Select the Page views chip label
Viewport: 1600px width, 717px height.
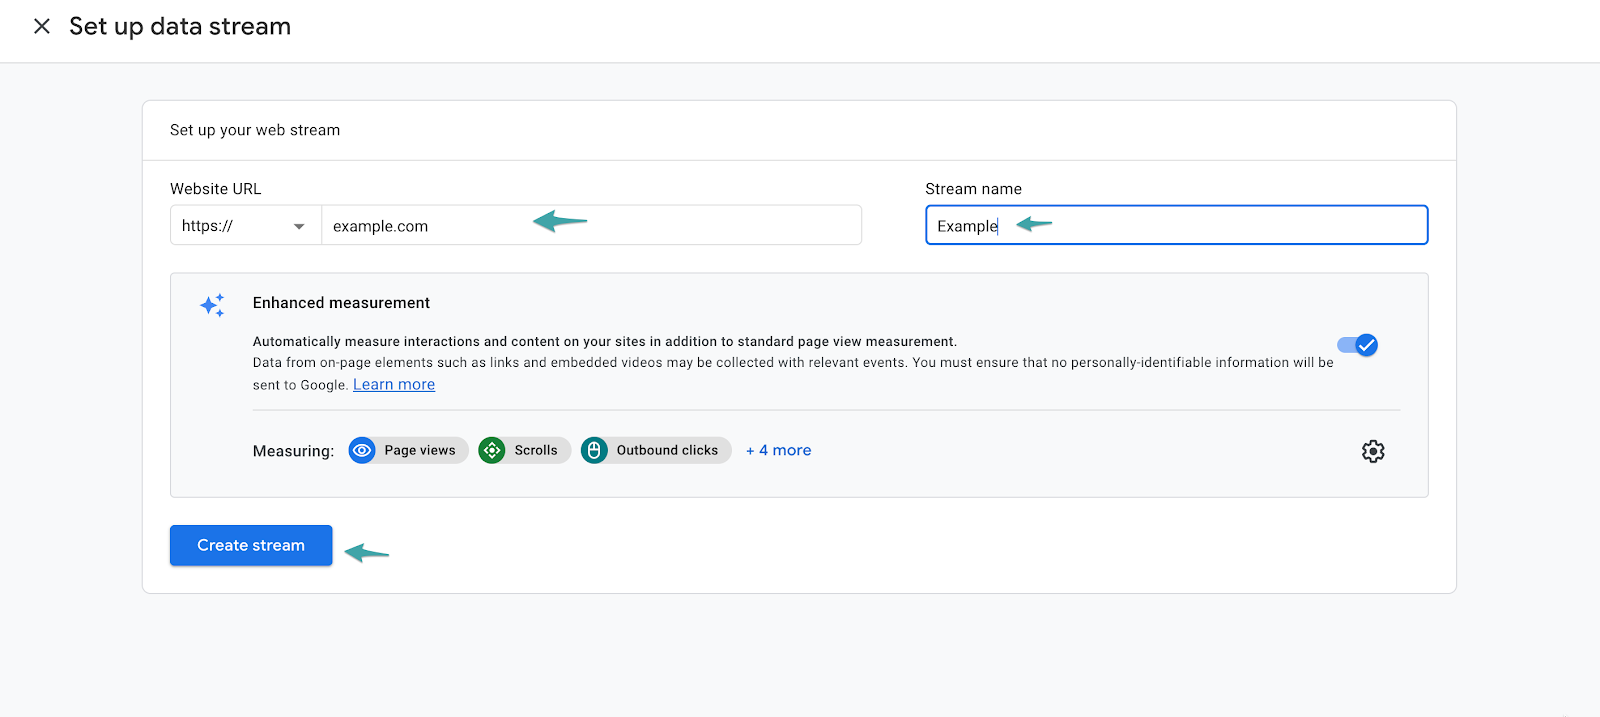tap(420, 451)
